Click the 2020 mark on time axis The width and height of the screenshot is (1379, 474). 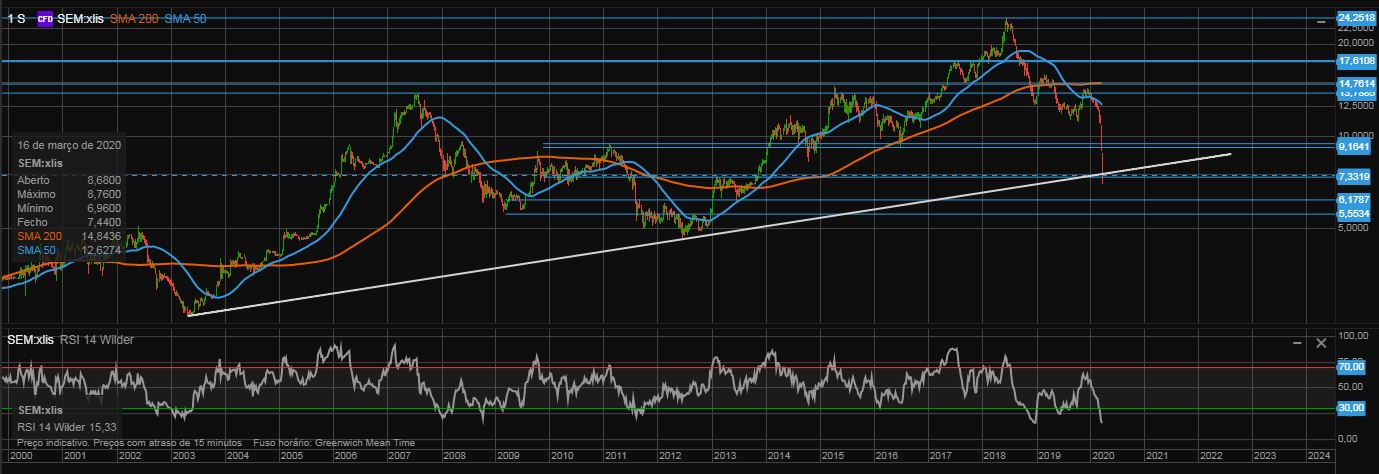tap(1103, 456)
